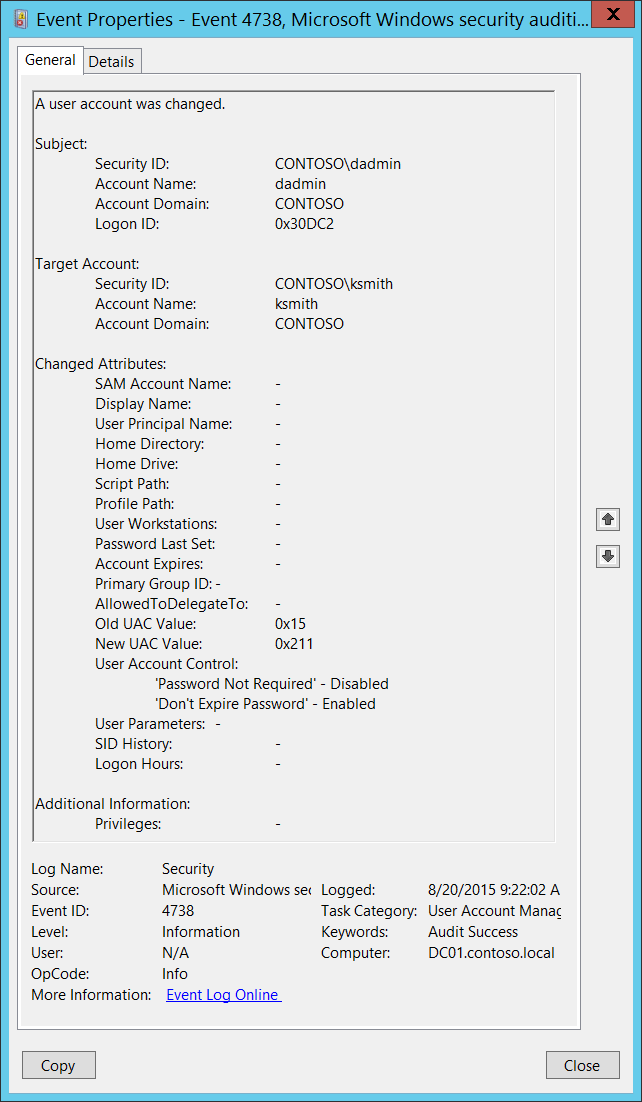The width and height of the screenshot is (642, 1102).
Task: Click the 'A user account was changed.' text
Action: click(x=130, y=104)
